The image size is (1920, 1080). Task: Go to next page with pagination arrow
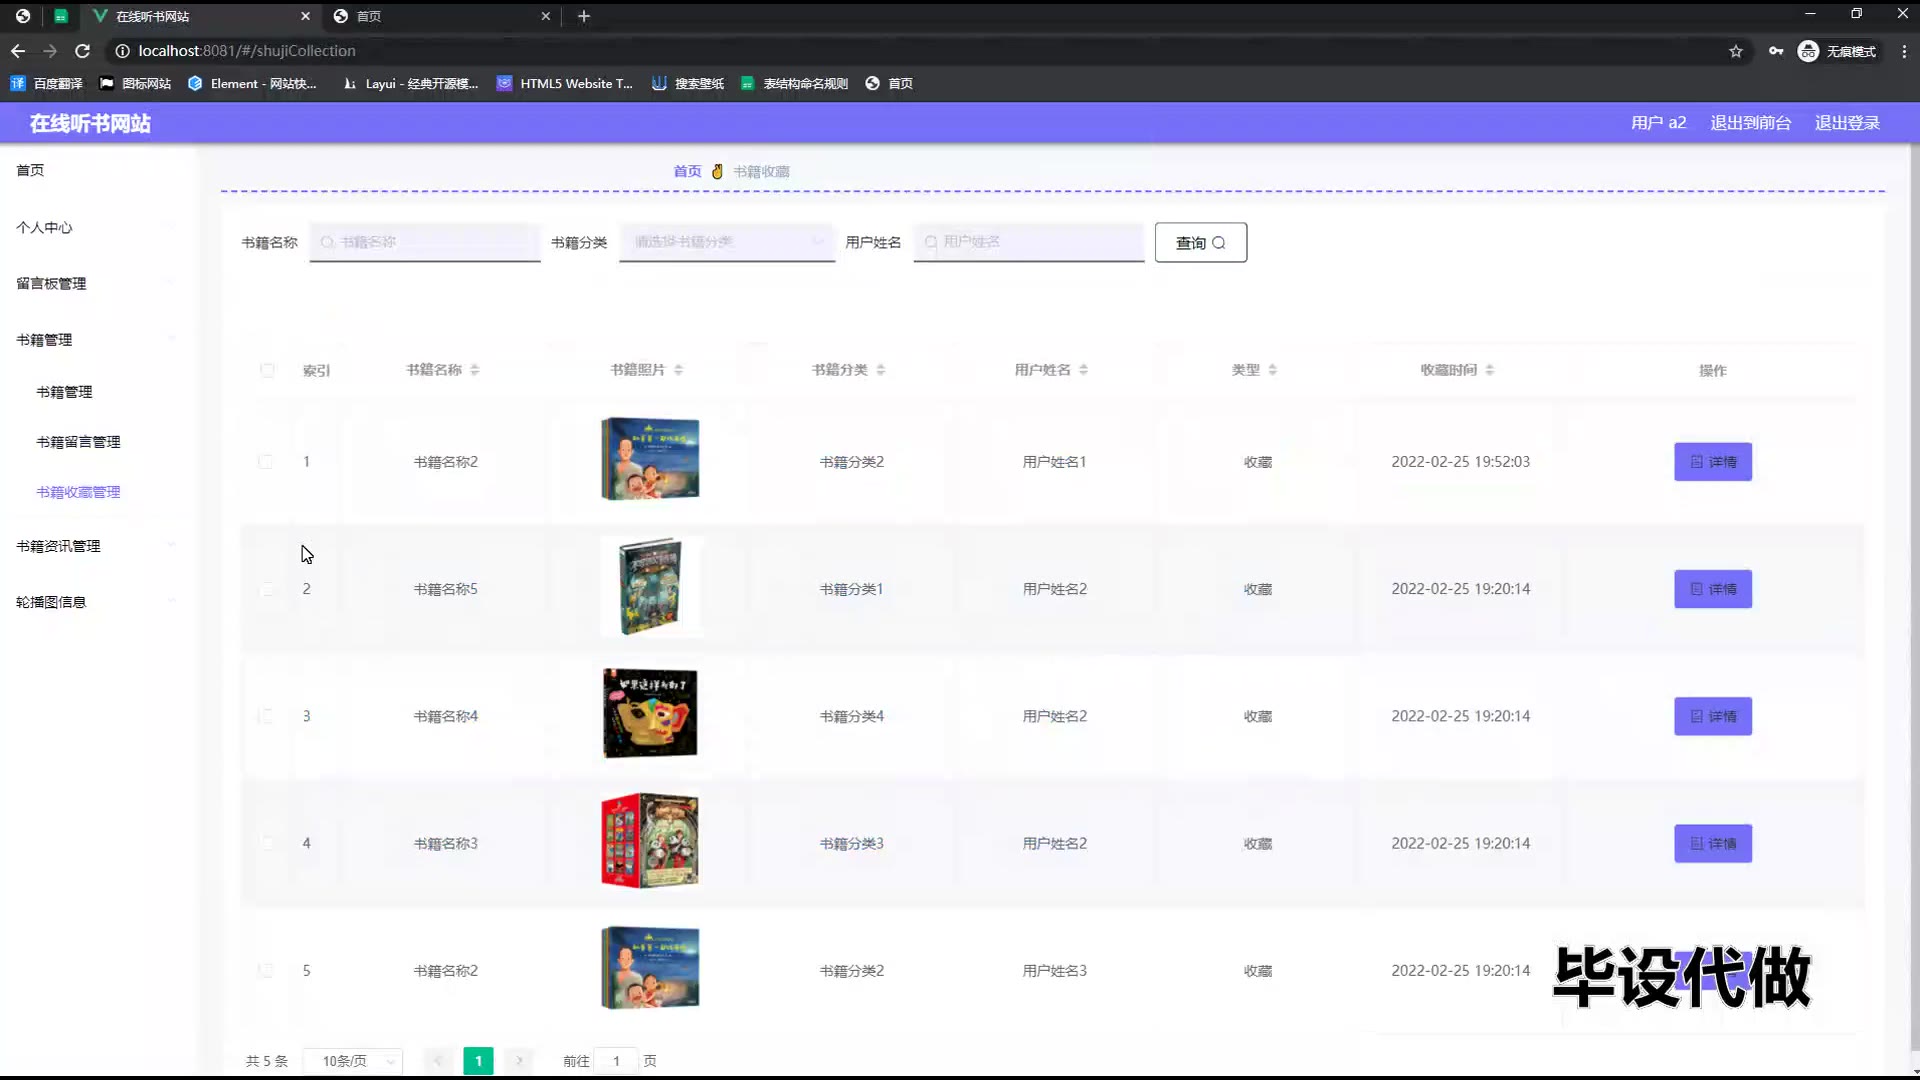(519, 1061)
